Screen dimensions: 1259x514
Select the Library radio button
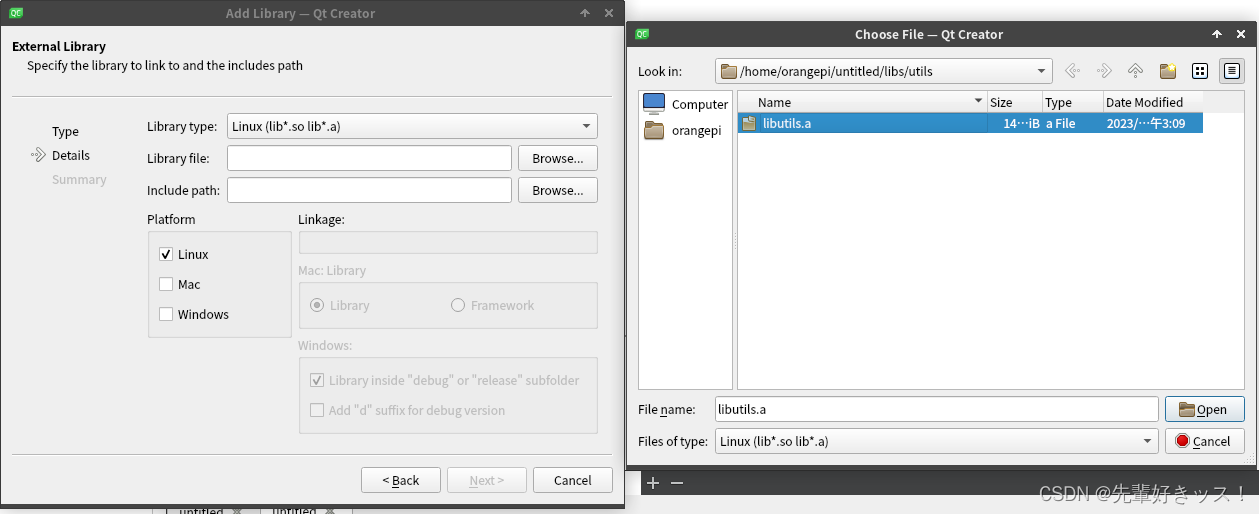click(x=317, y=305)
